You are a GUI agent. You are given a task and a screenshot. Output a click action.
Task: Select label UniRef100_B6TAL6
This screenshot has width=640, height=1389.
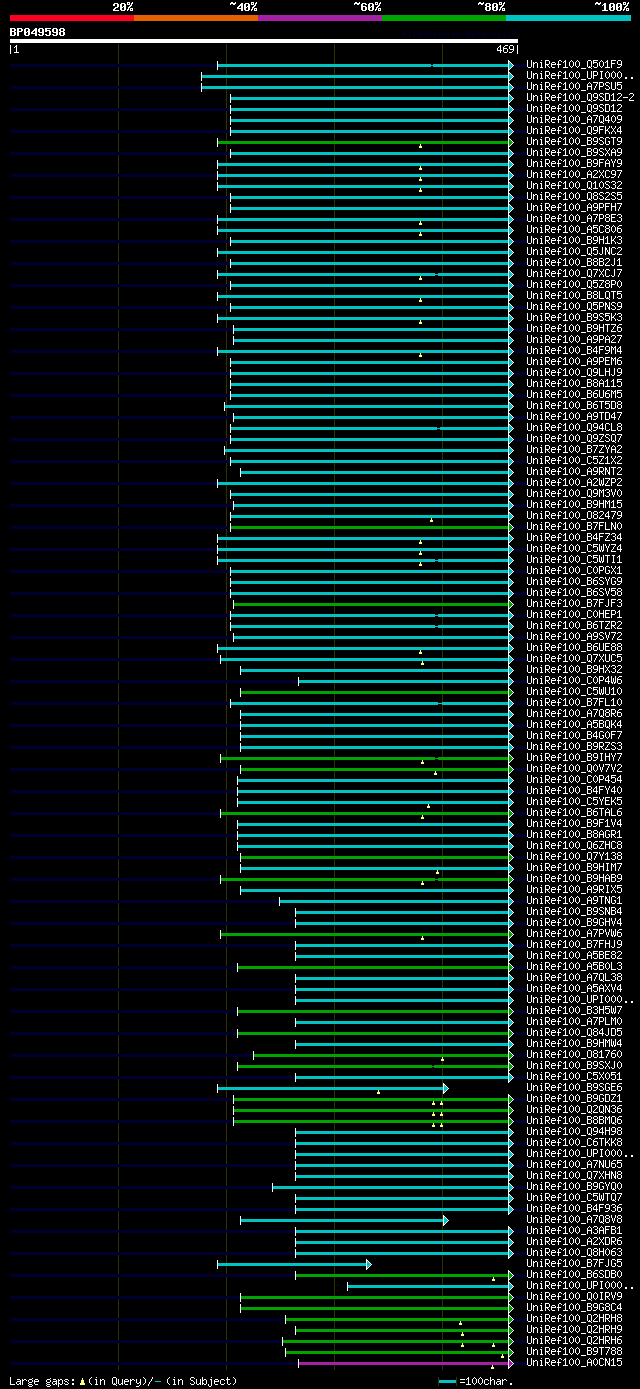coord(574,812)
